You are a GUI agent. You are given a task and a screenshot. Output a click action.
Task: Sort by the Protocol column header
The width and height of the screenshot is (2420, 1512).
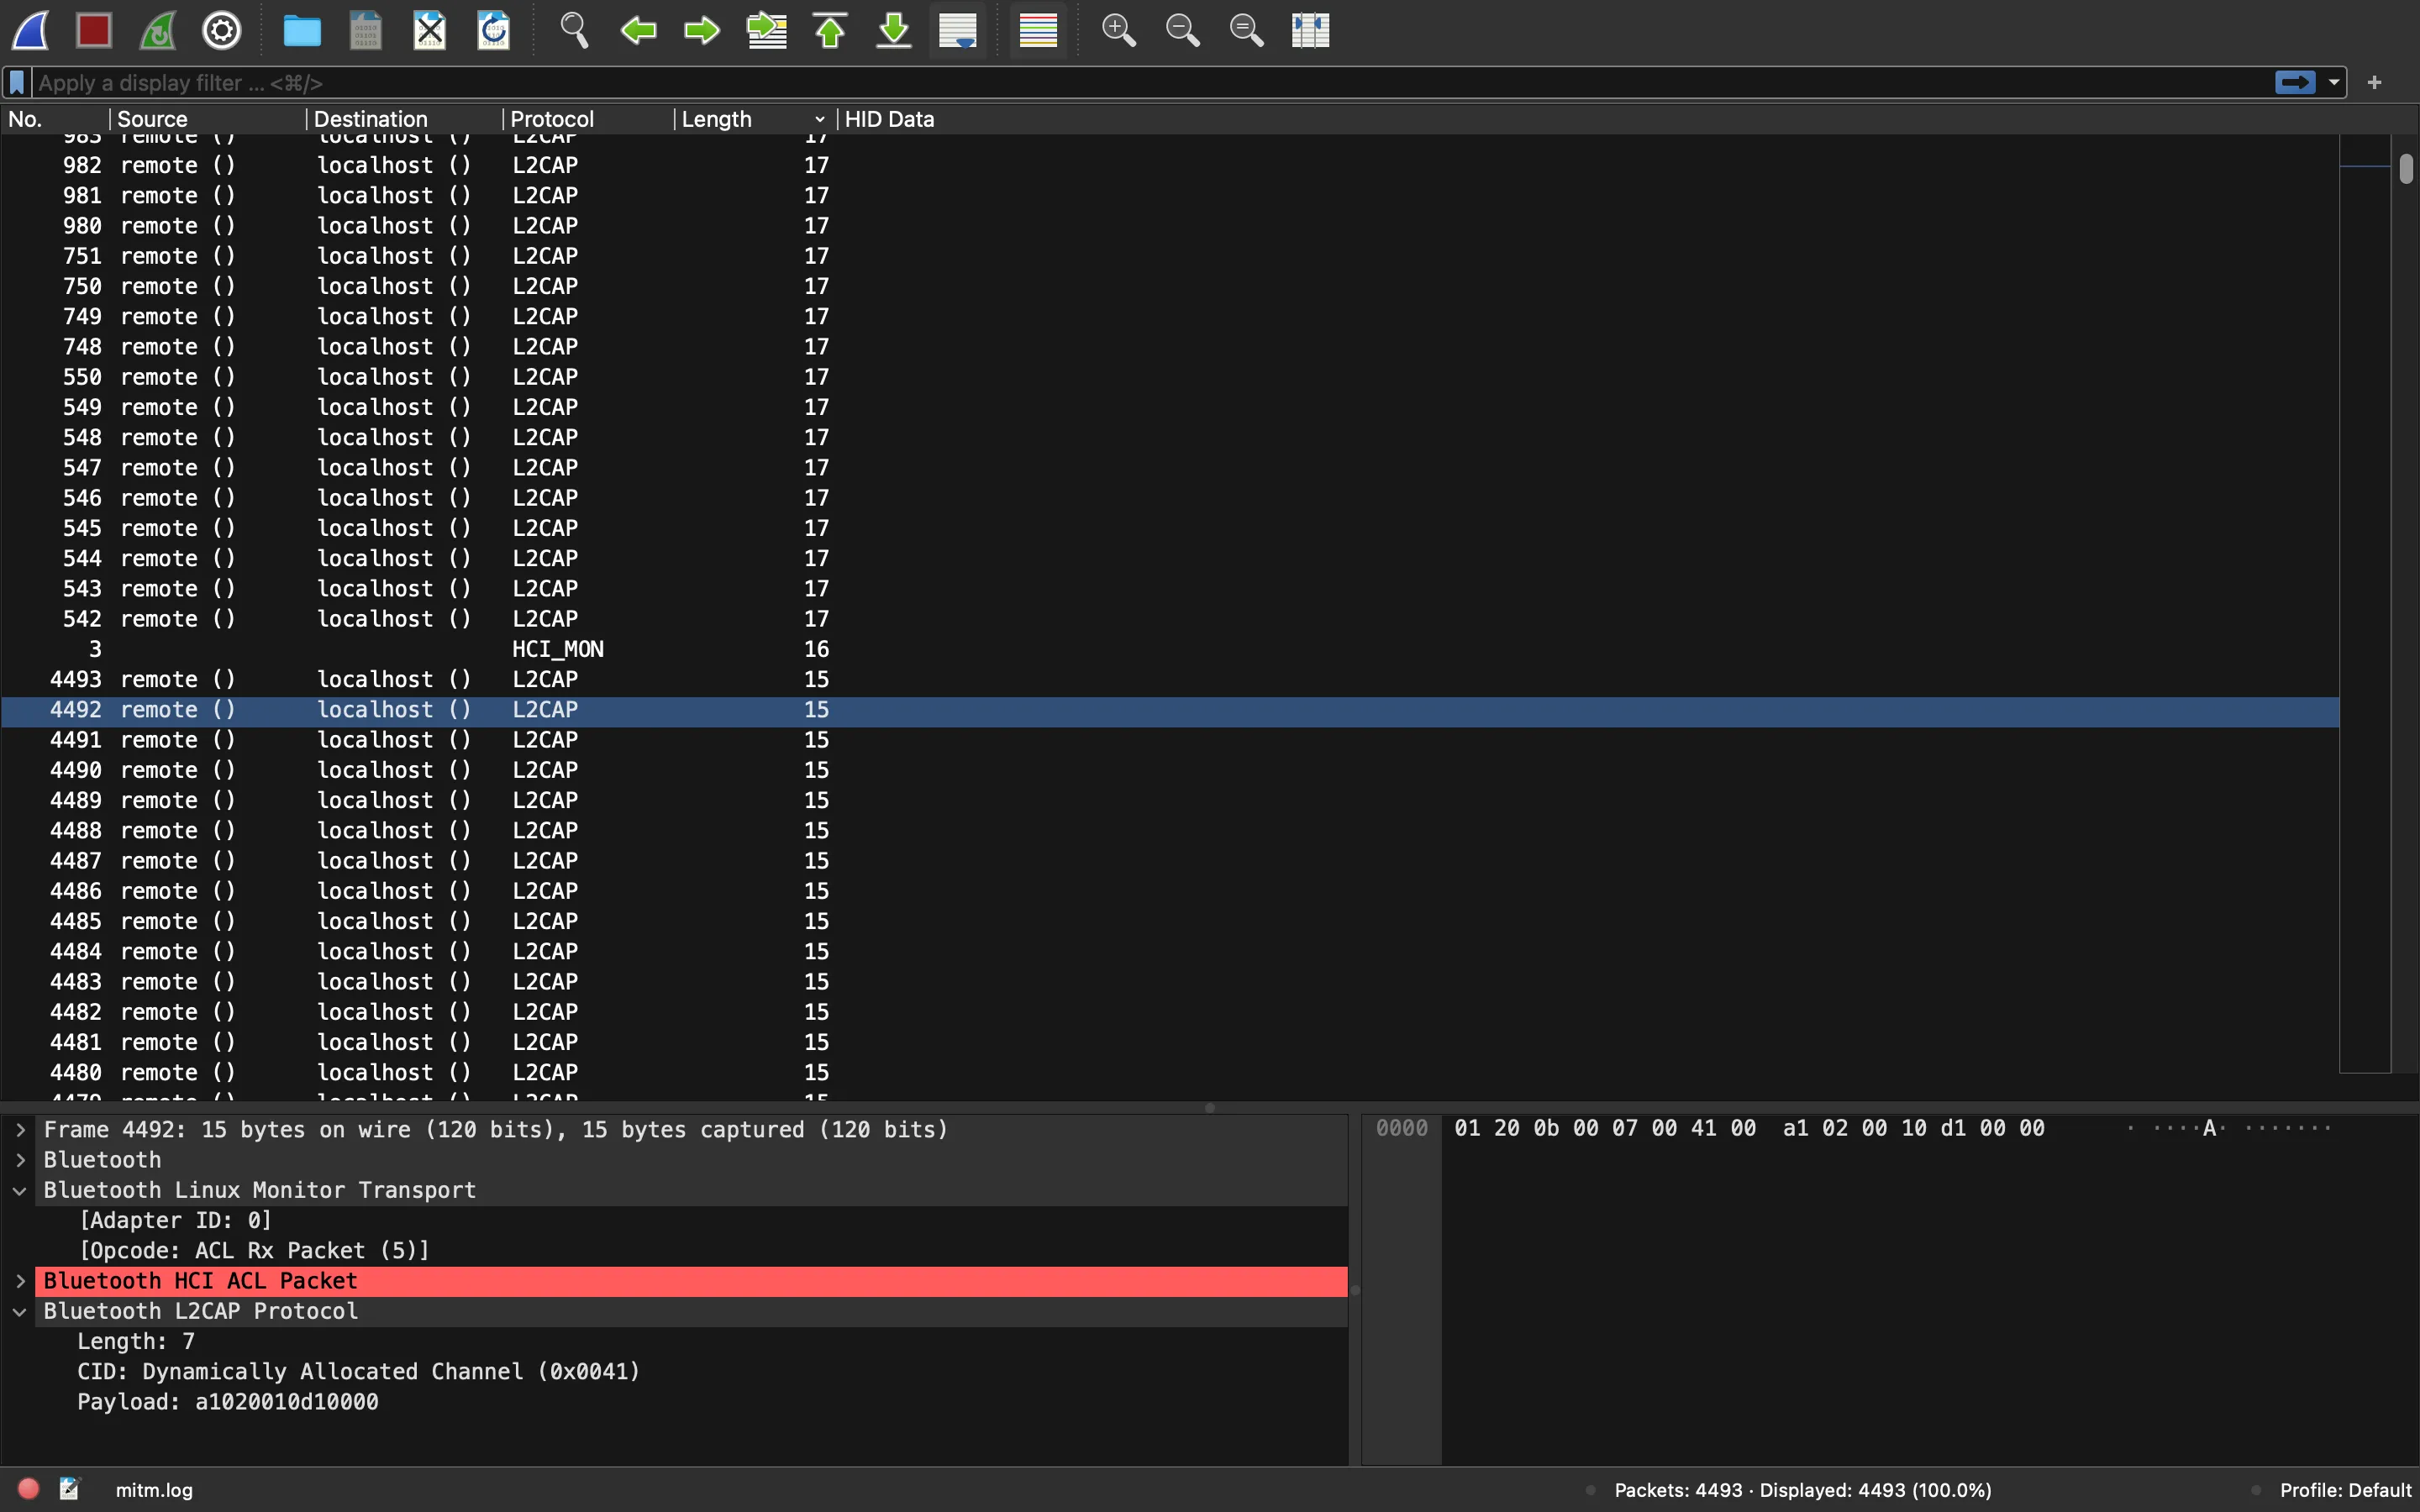tap(589, 119)
